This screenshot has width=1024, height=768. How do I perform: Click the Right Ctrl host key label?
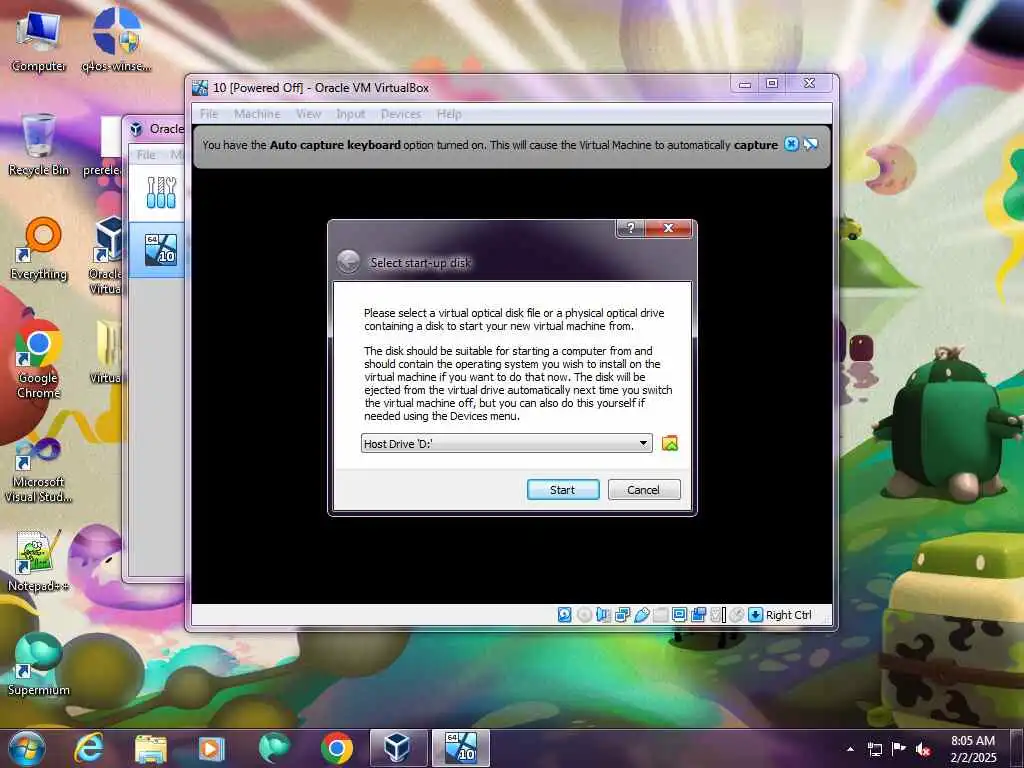point(788,615)
